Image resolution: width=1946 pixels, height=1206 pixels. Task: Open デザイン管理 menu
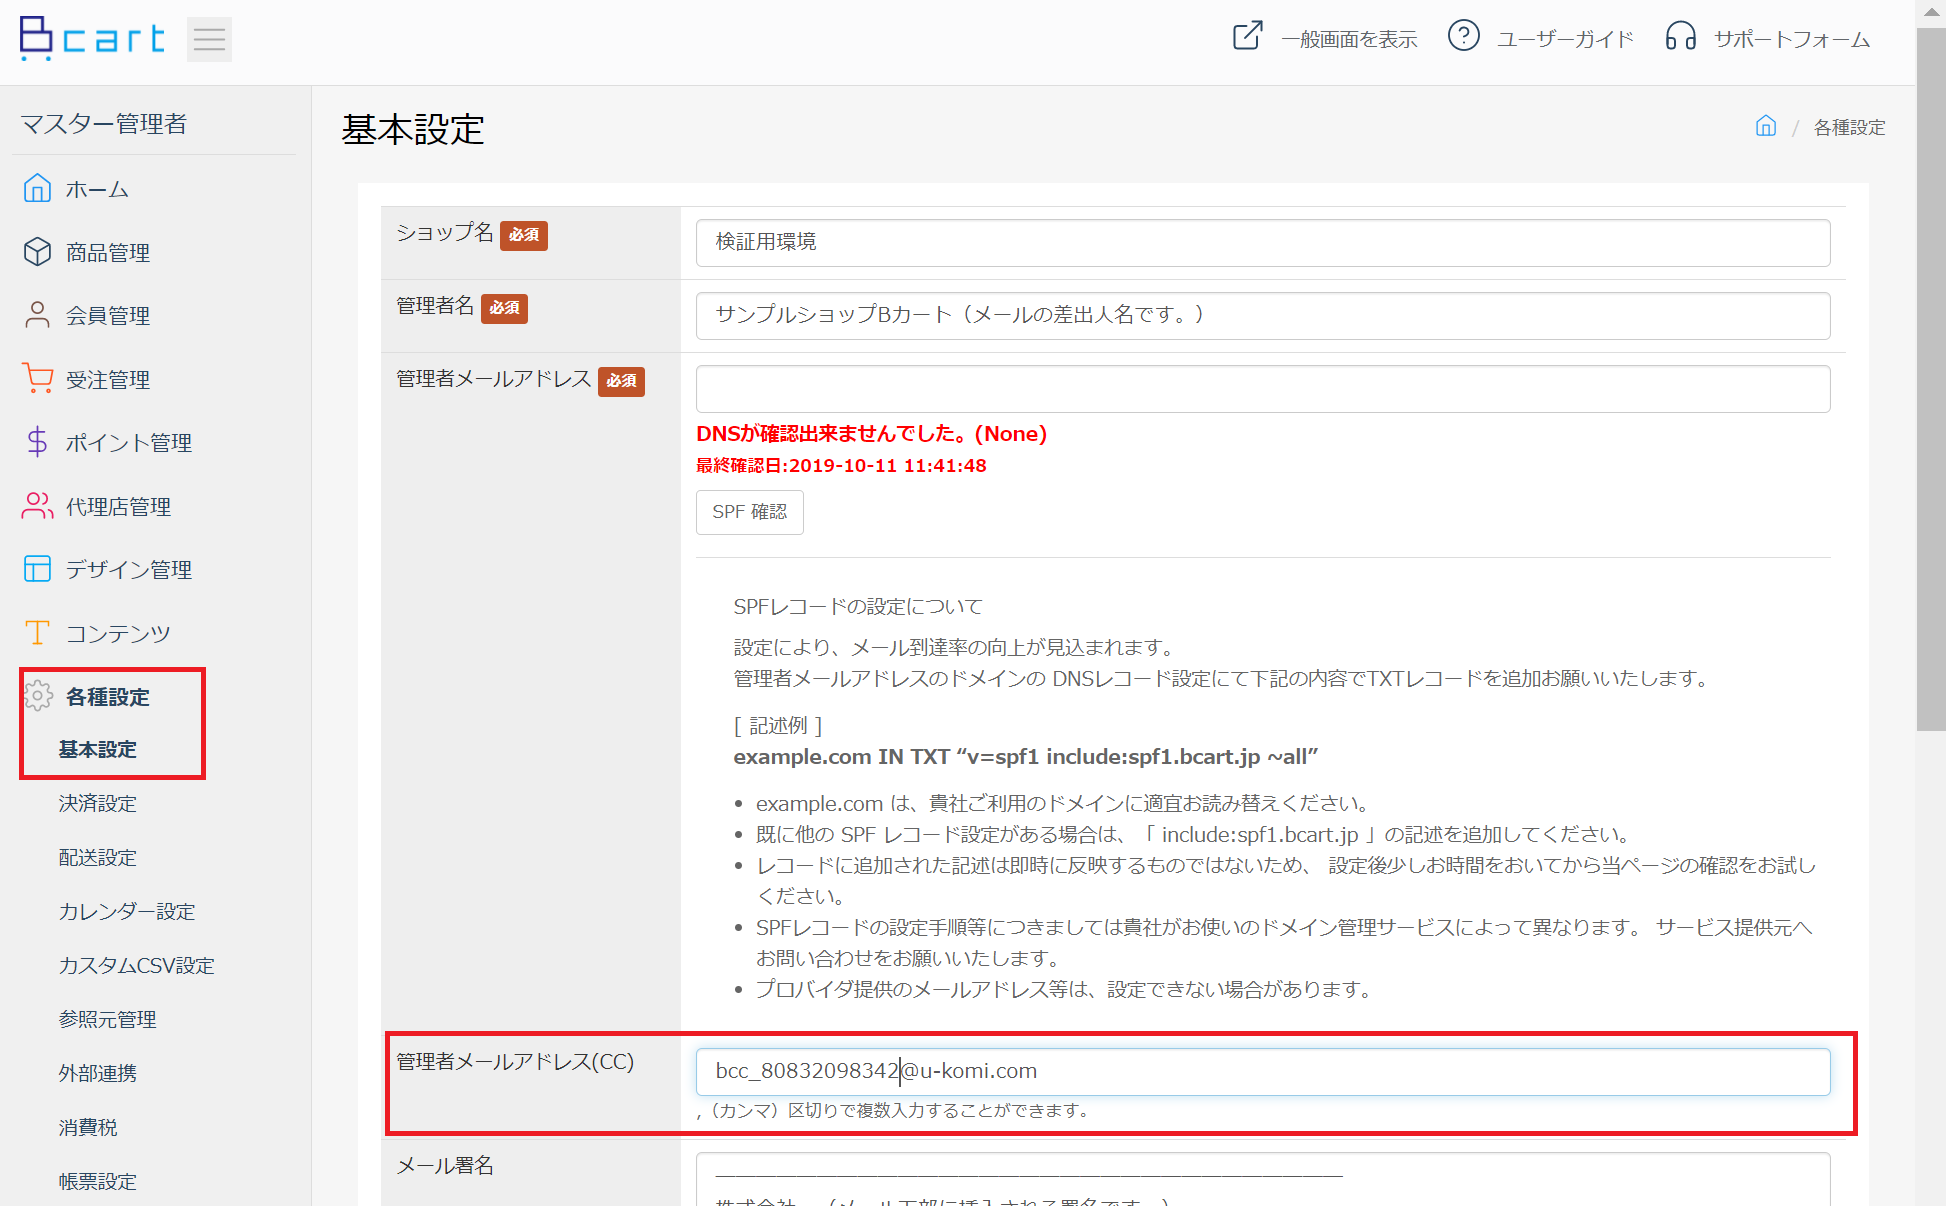click(x=129, y=570)
